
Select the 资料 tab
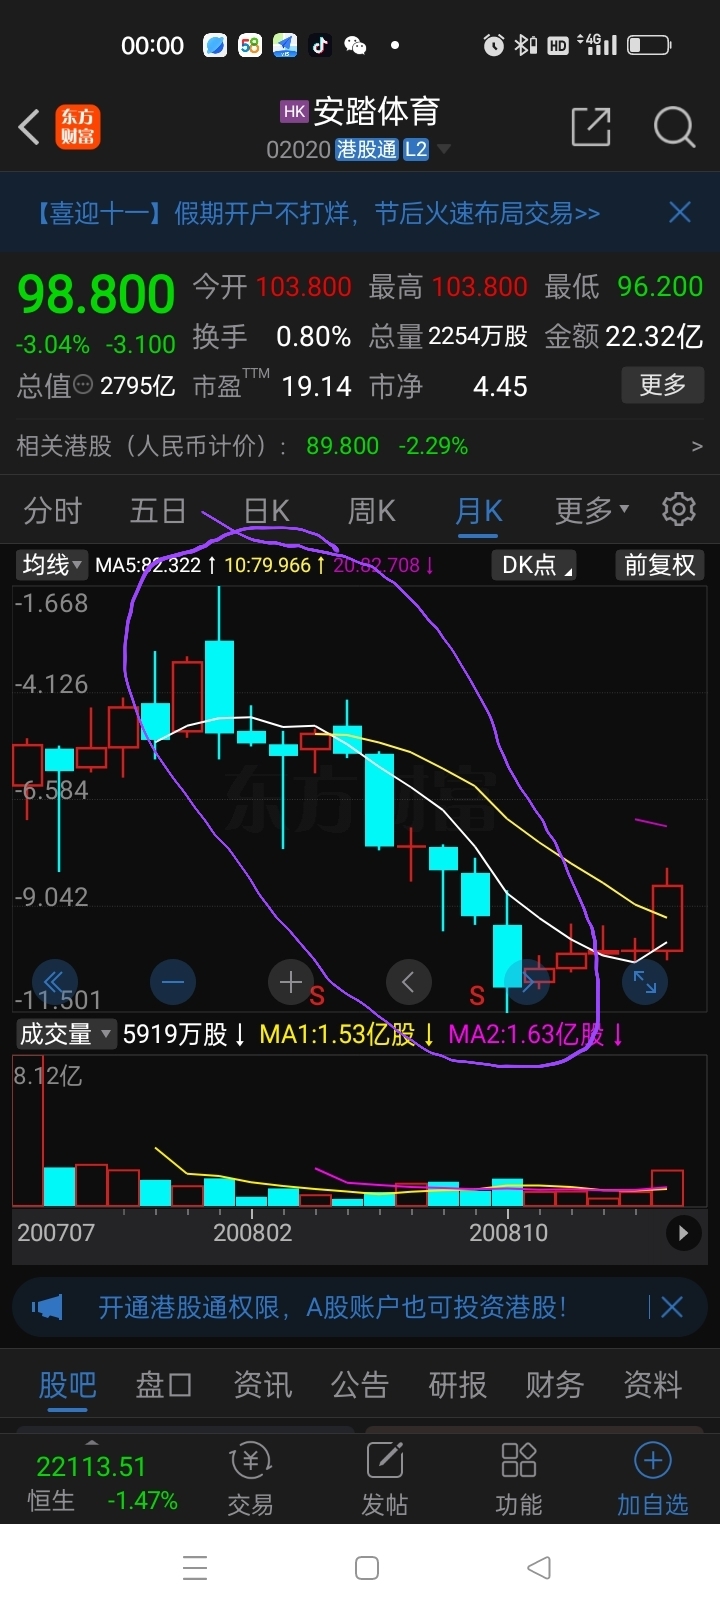pyautogui.click(x=652, y=1385)
